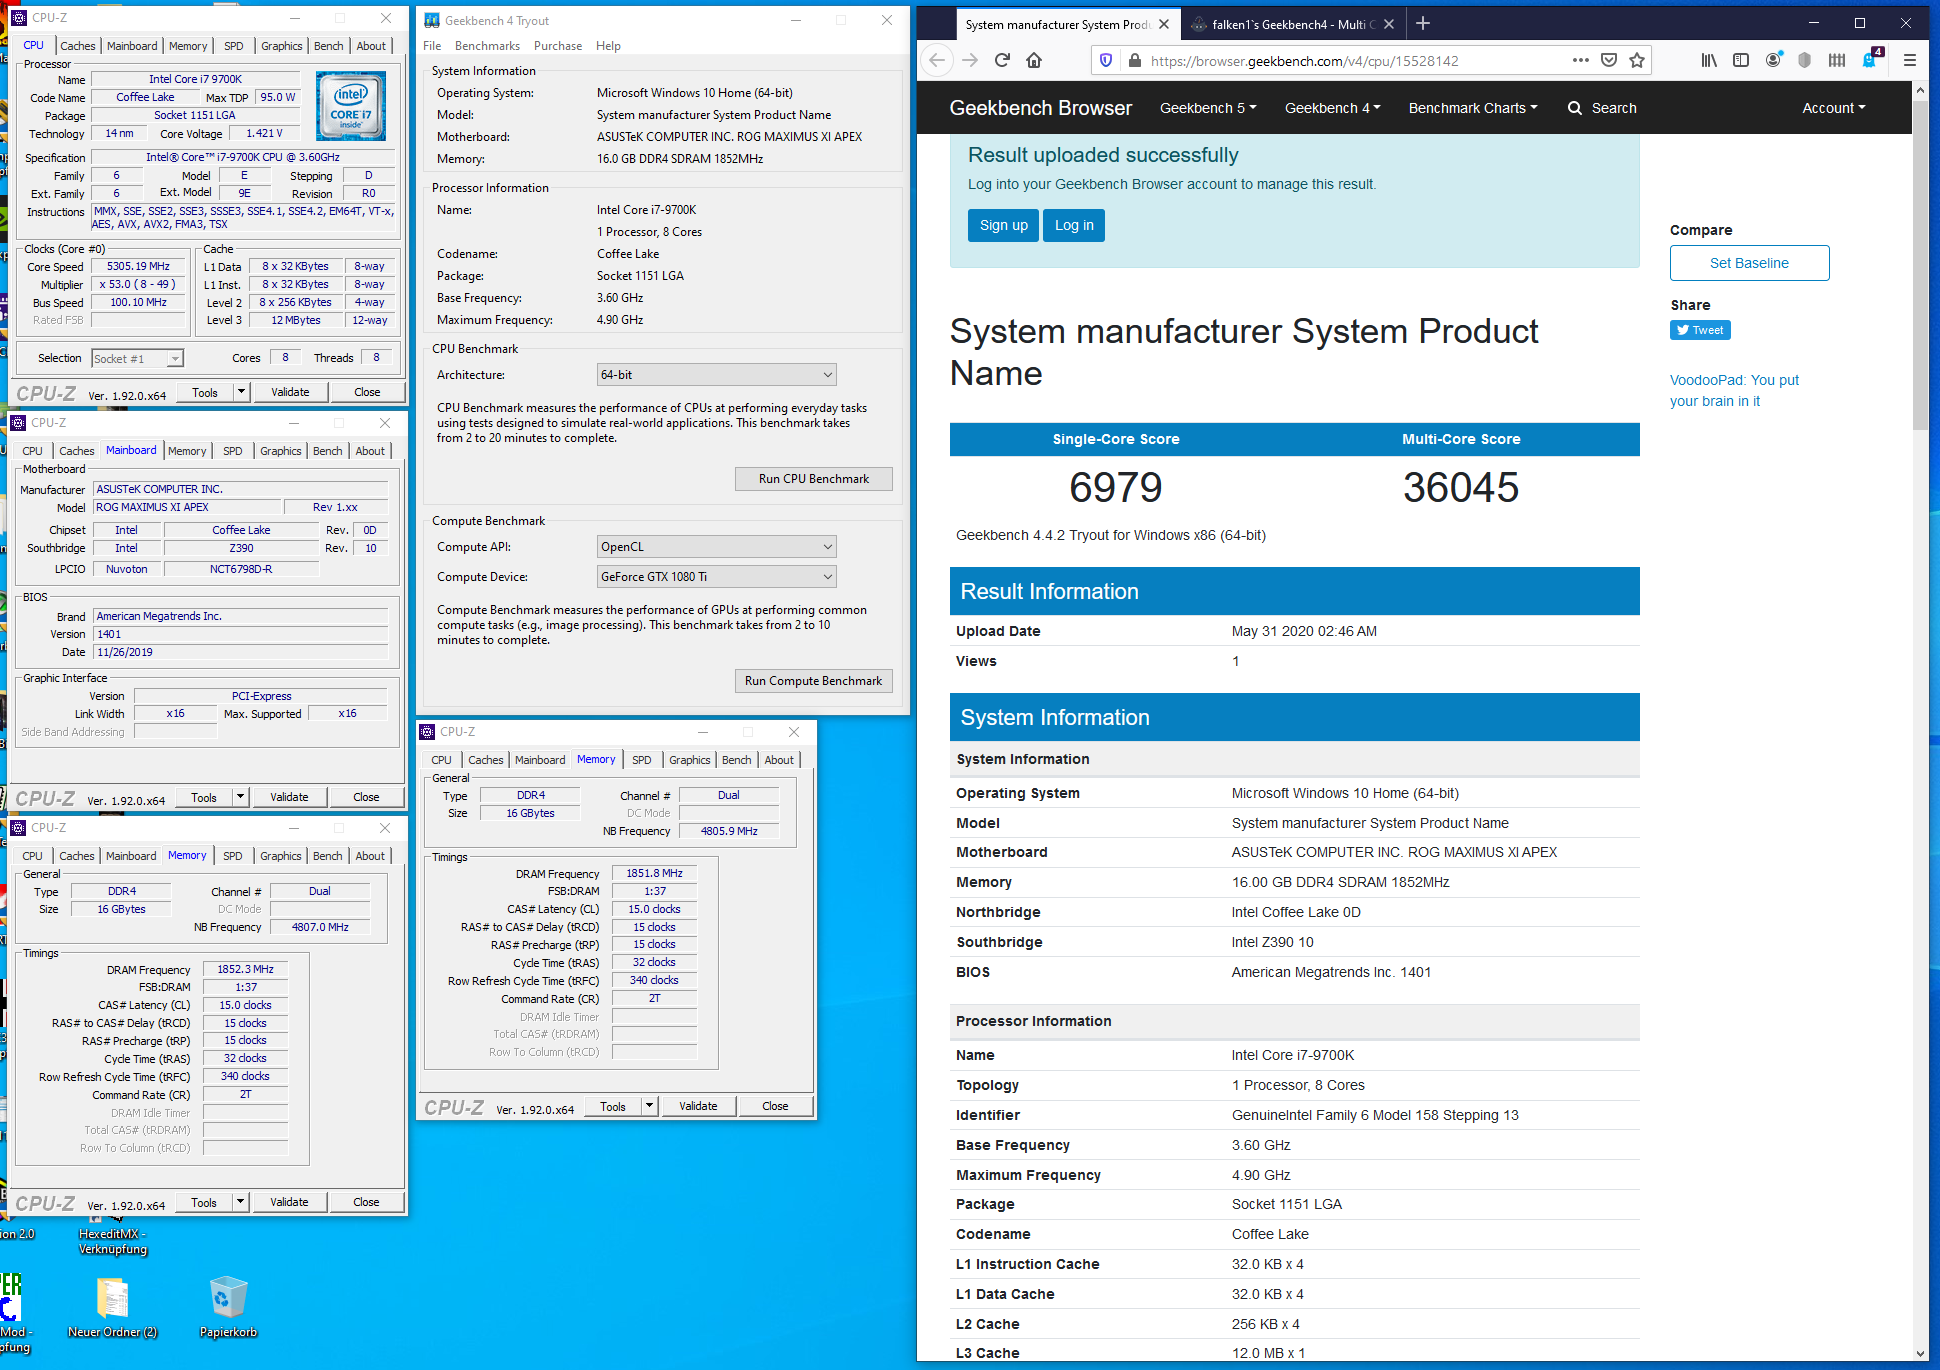Close the System manufacturer tab
This screenshot has width=1940, height=1370.
point(1164,24)
